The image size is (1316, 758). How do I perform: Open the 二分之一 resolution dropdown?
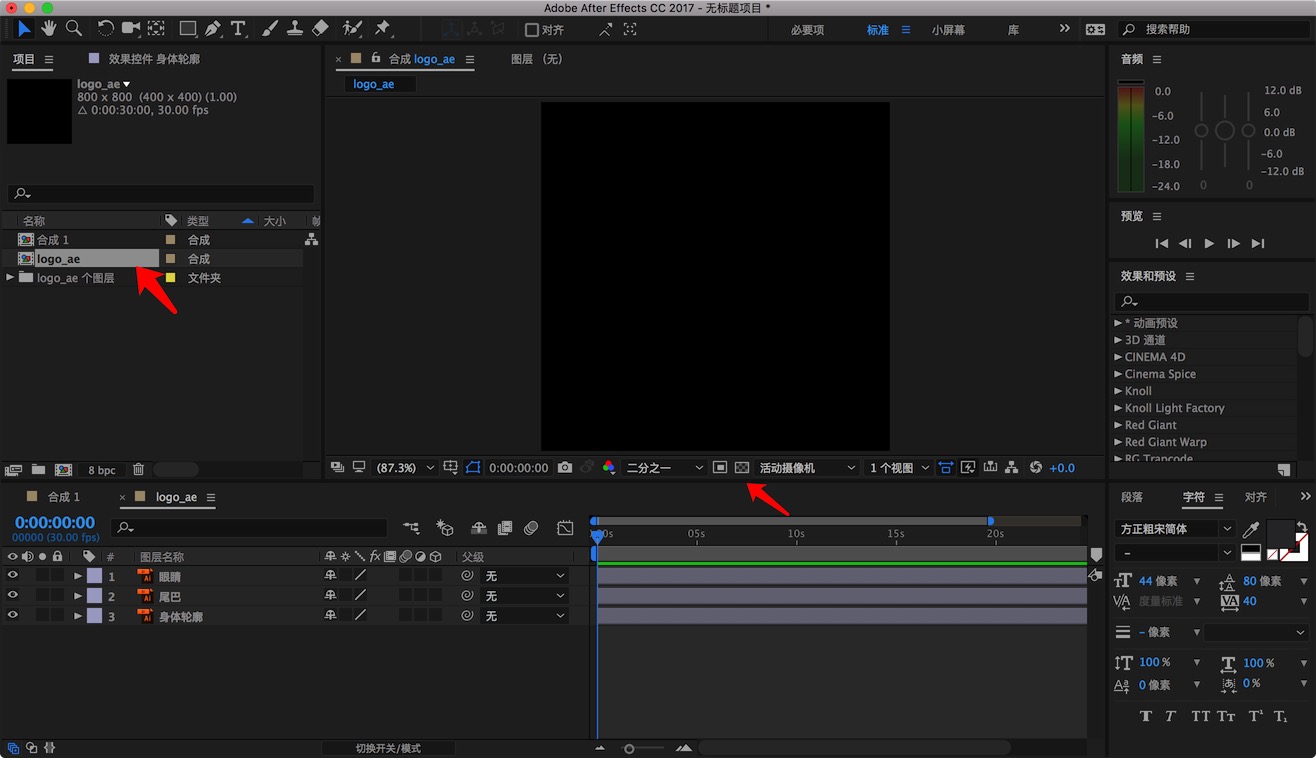664,468
